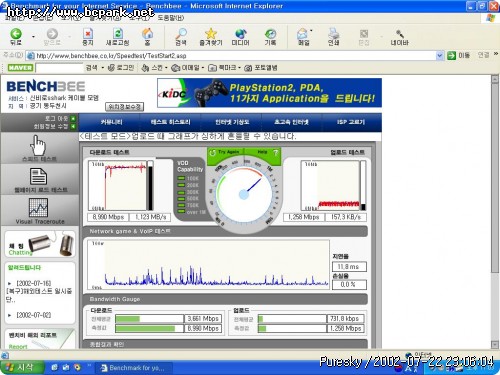The height and width of the screenshot is (375, 500).
Task: Click the Naver login button
Action: 121,68
